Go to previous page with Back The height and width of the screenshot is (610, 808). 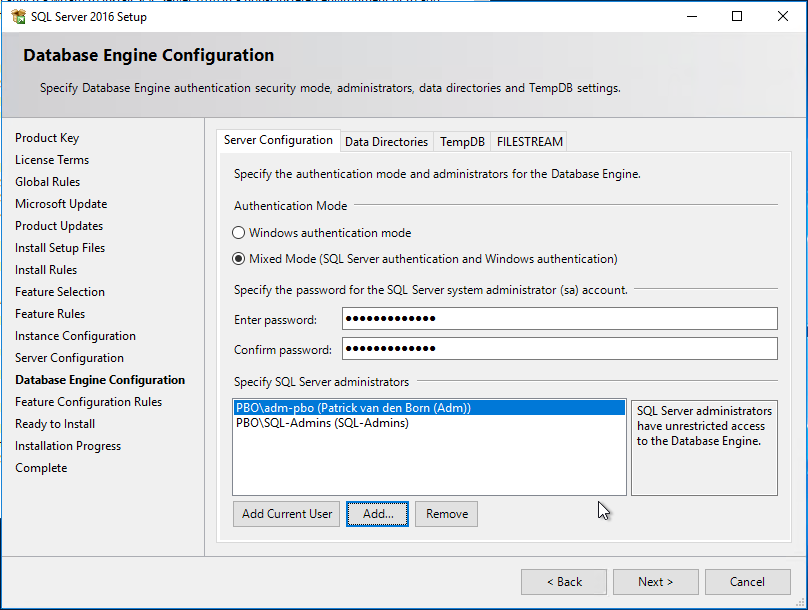564,582
